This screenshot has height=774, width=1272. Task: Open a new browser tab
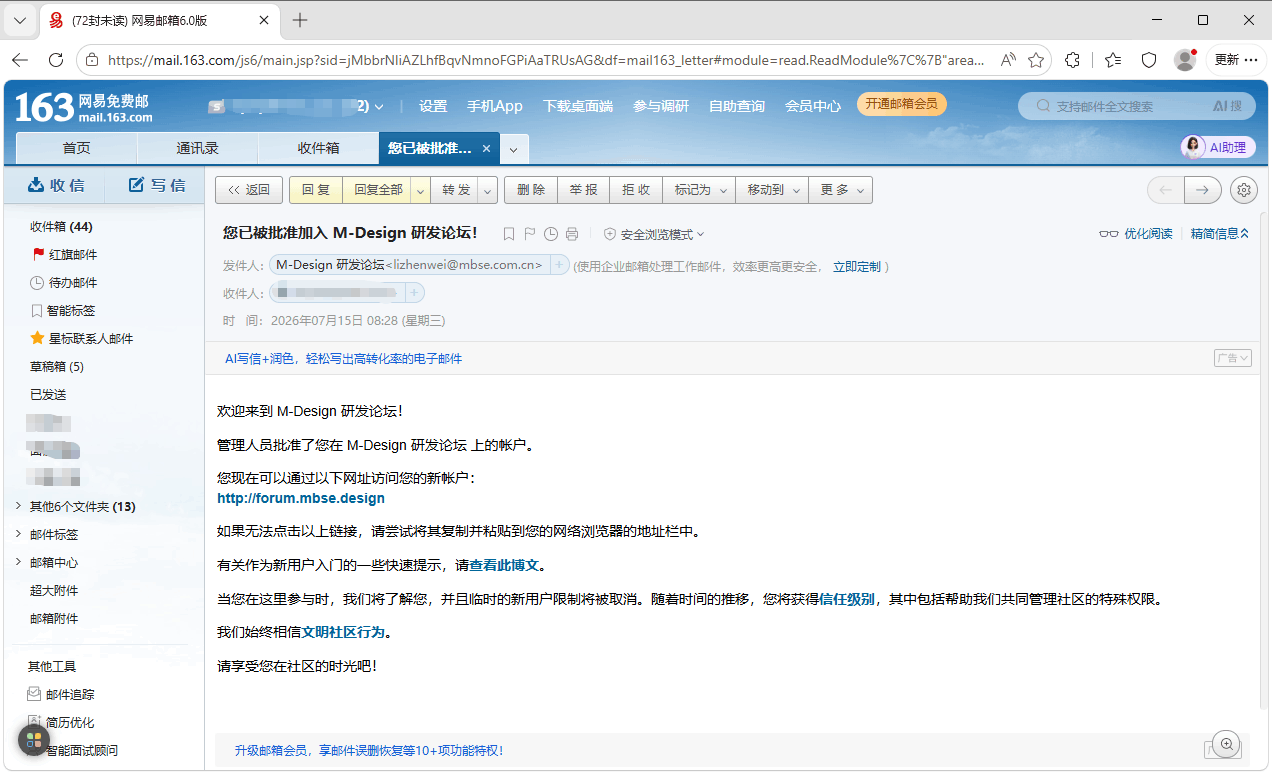pyautogui.click(x=300, y=20)
